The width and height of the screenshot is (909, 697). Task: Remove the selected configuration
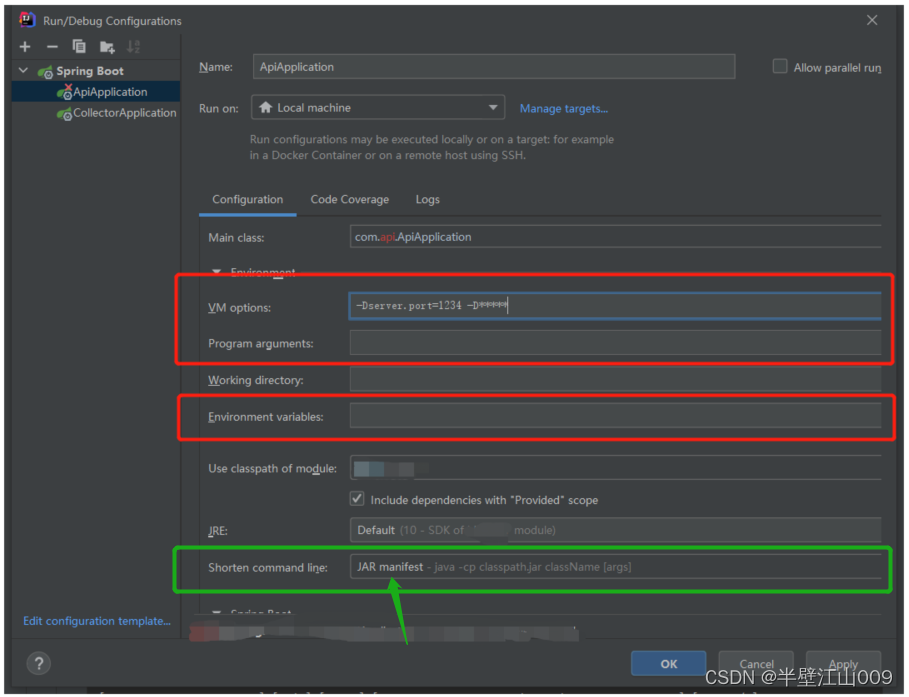coord(52,46)
